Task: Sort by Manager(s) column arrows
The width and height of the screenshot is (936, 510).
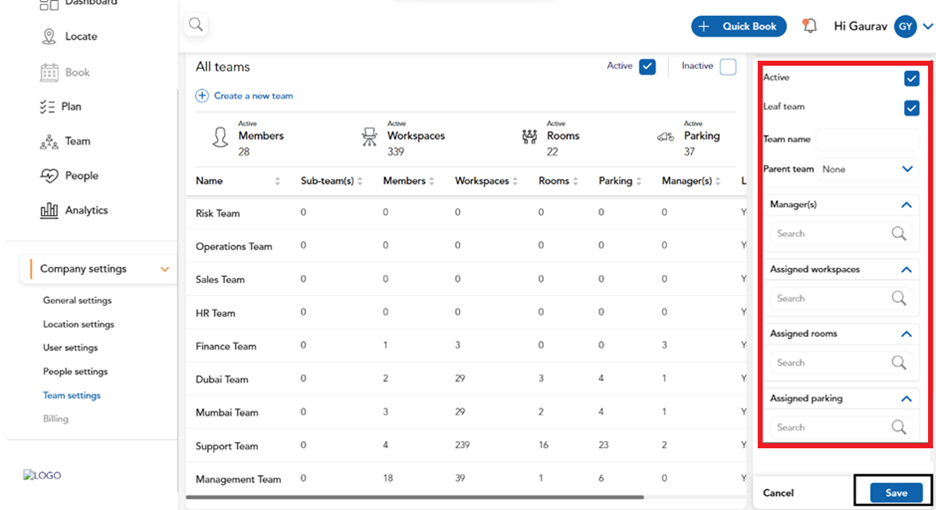Action: pos(718,181)
